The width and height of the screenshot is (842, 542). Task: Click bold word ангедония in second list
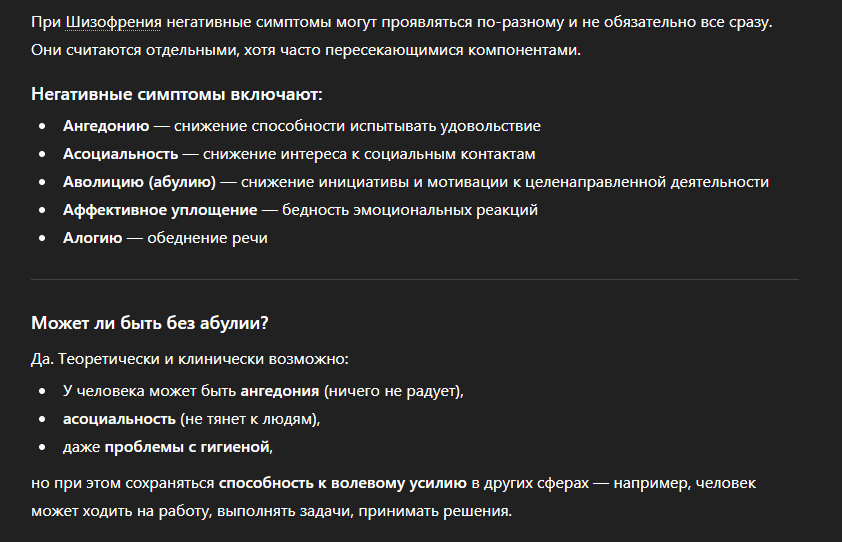(x=280, y=390)
